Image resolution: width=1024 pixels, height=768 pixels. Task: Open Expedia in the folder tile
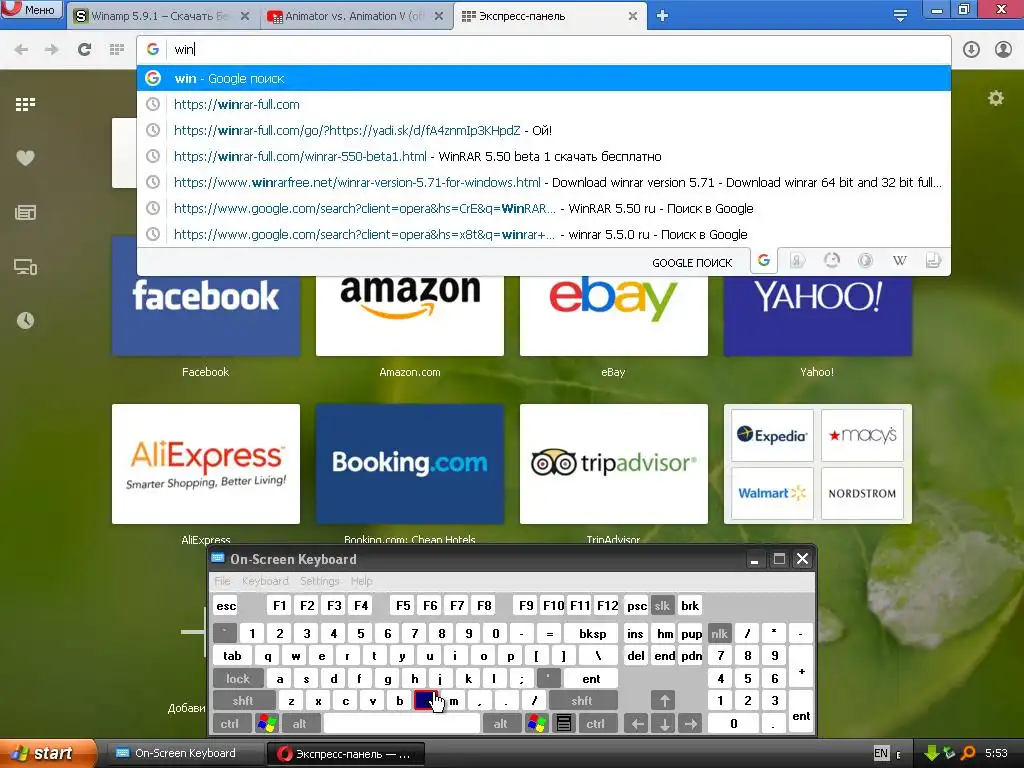point(772,435)
